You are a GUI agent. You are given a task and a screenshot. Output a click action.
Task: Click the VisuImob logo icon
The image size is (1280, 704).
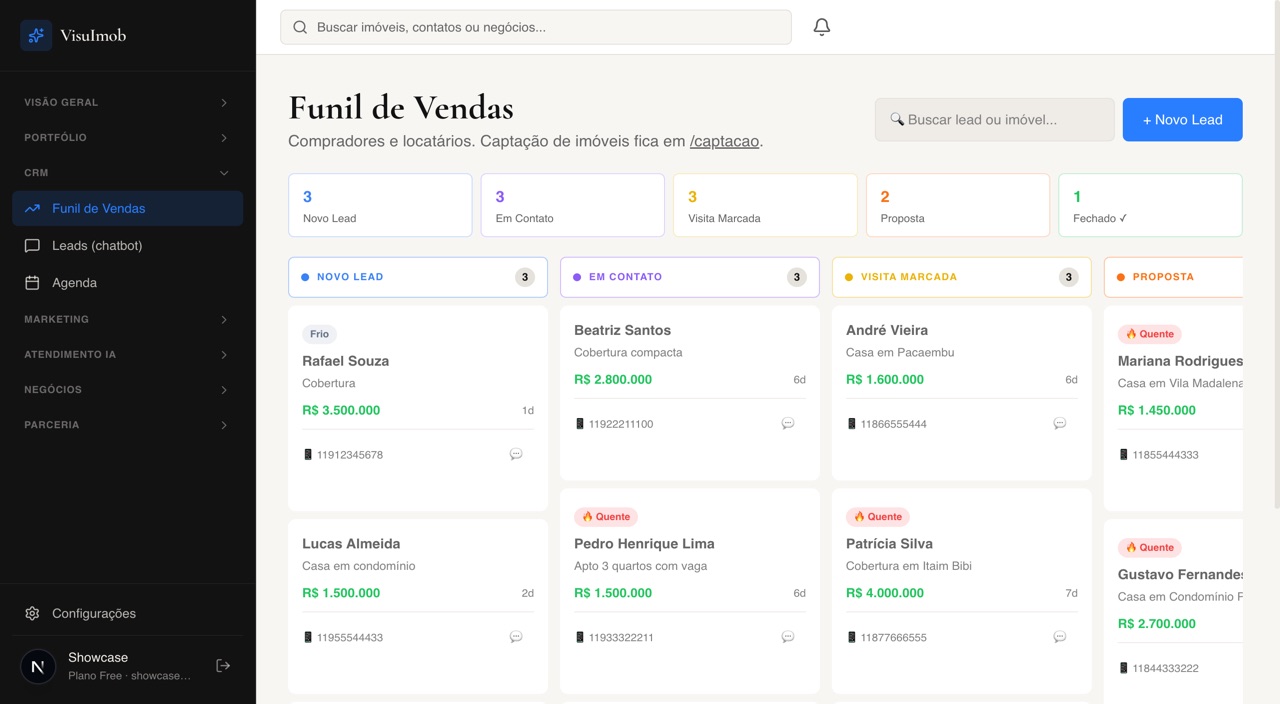[36, 36]
